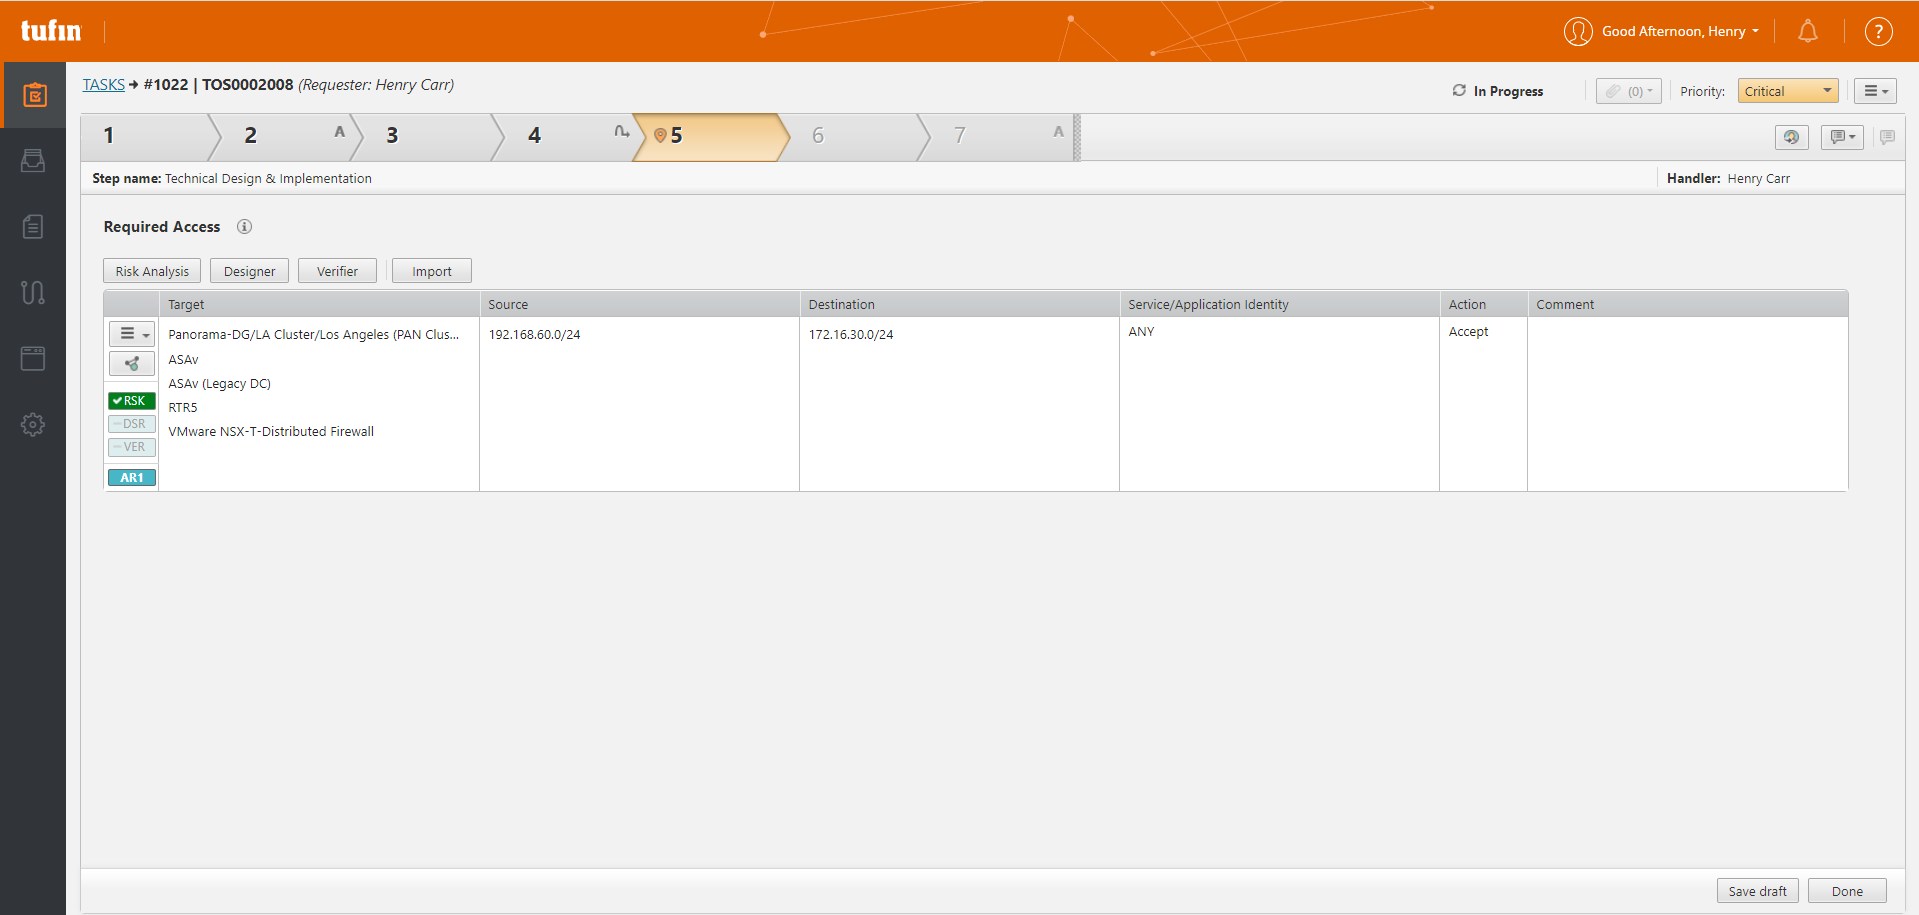Image resolution: width=1919 pixels, height=915 pixels.
Task: Go to workflow step 6
Action: (855, 137)
